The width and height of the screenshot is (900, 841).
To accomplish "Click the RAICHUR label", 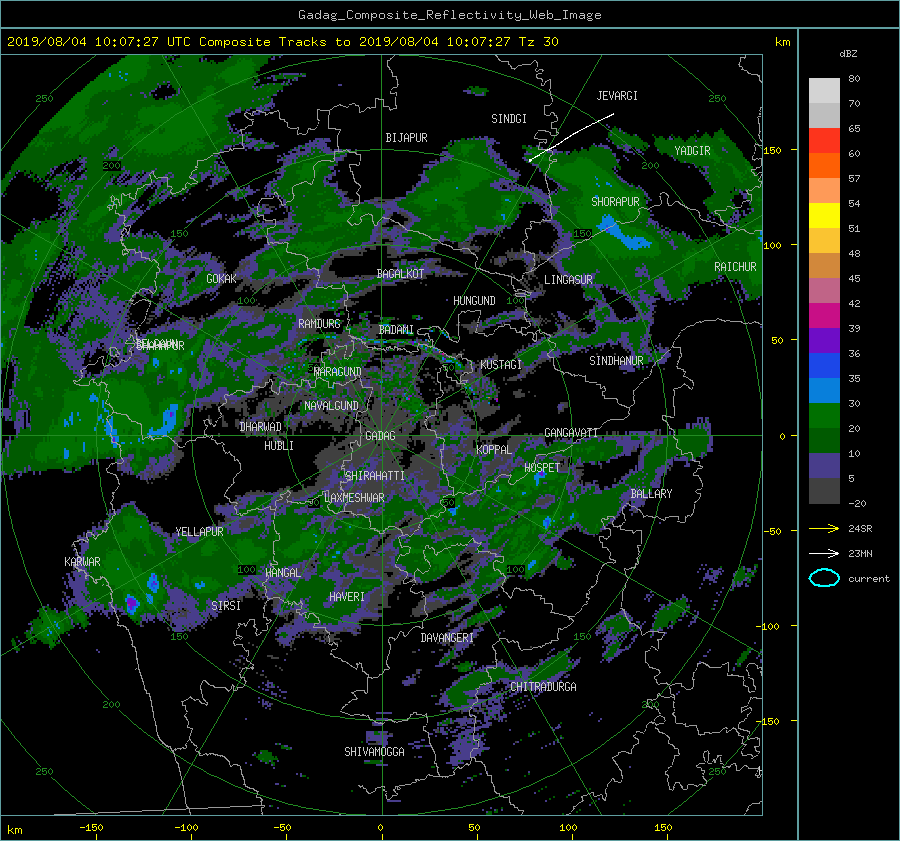I will [735, 267].
